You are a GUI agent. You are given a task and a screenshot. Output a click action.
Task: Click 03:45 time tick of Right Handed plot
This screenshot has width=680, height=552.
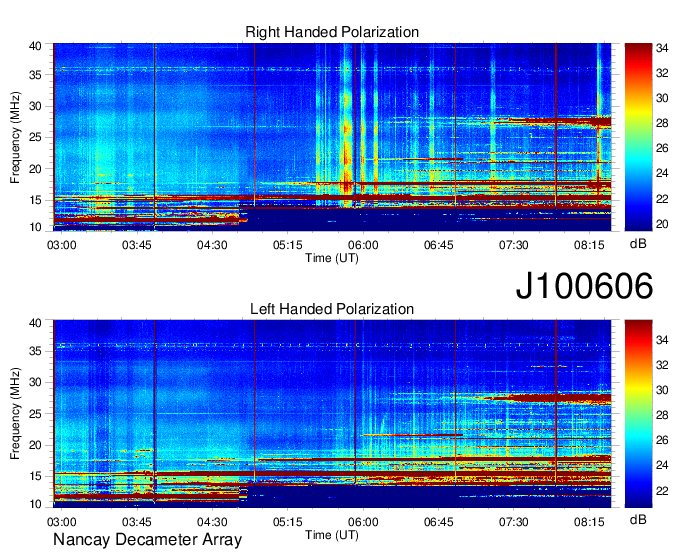pos(137,245)
